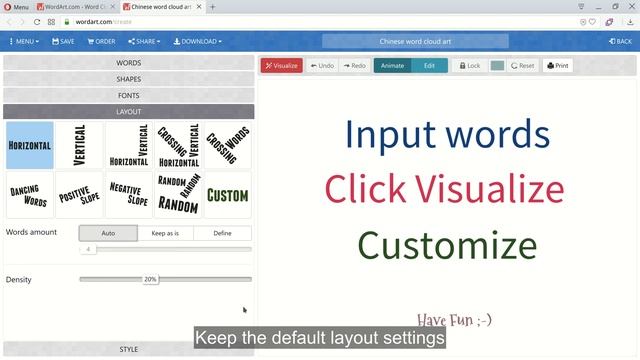
Task: Select the Positive Slope layout
Action: (79, 195)
